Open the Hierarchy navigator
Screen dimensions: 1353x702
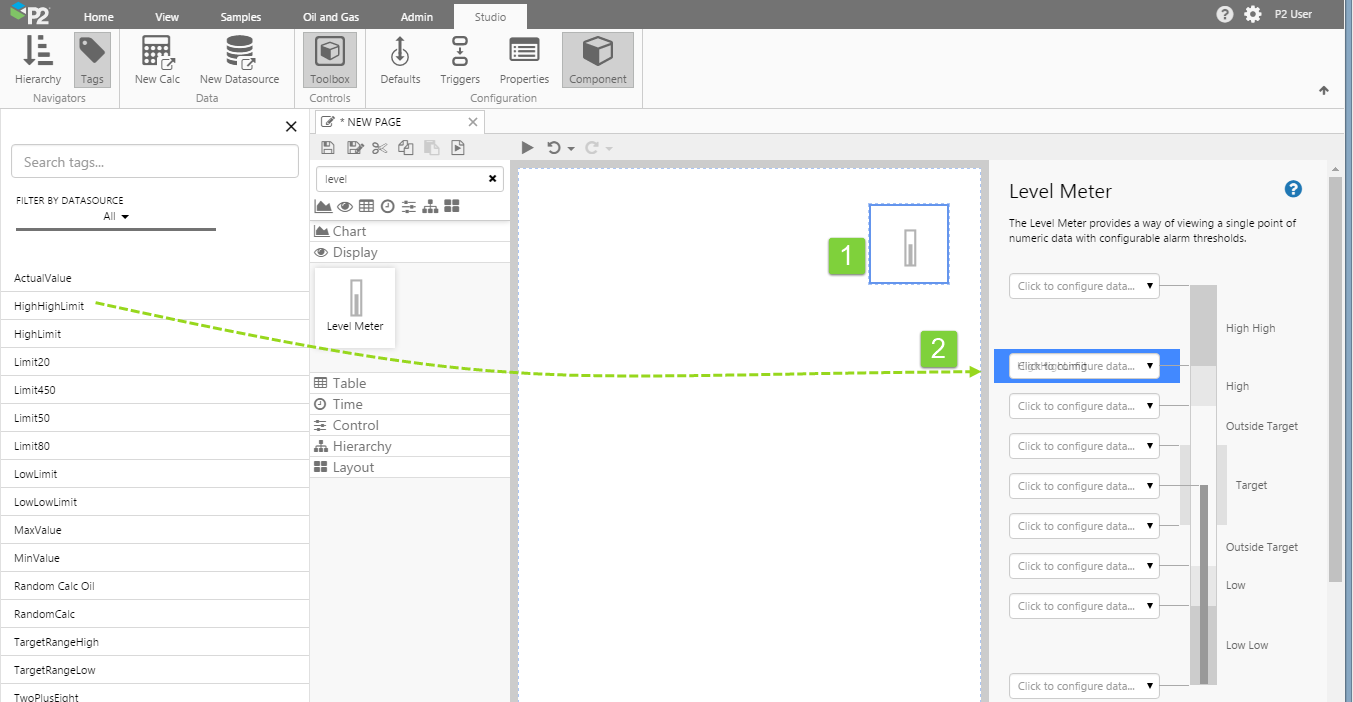(38, 60)
